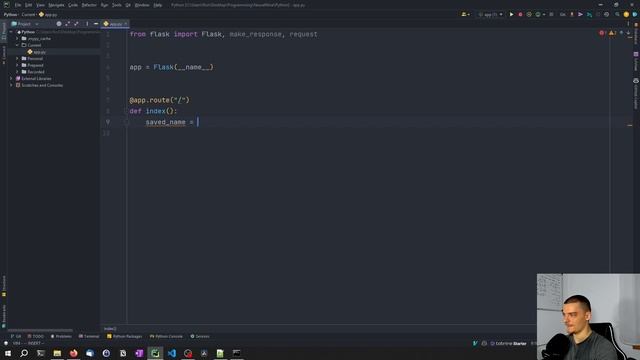The width and height of the screenshot is (640, 360).
Task: Open the Terminal tool window tab
Action: [x=89, y=336]
